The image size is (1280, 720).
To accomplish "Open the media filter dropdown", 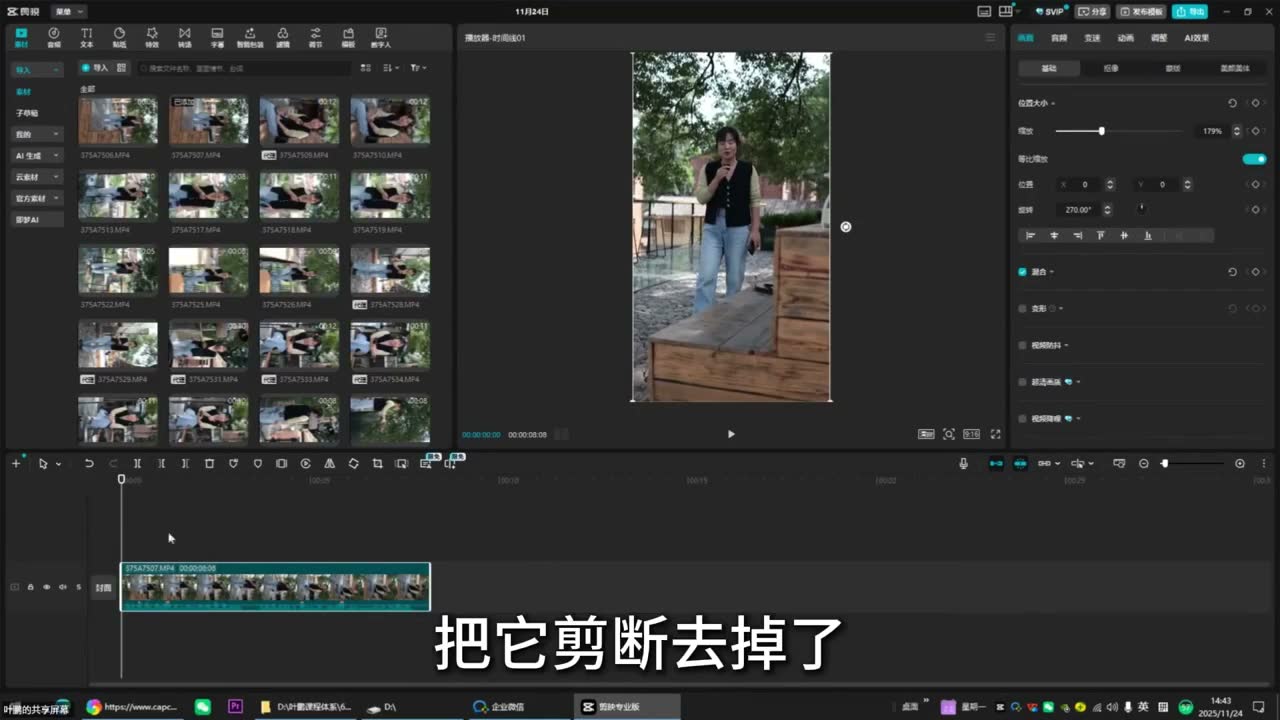I will pos(418,68).
